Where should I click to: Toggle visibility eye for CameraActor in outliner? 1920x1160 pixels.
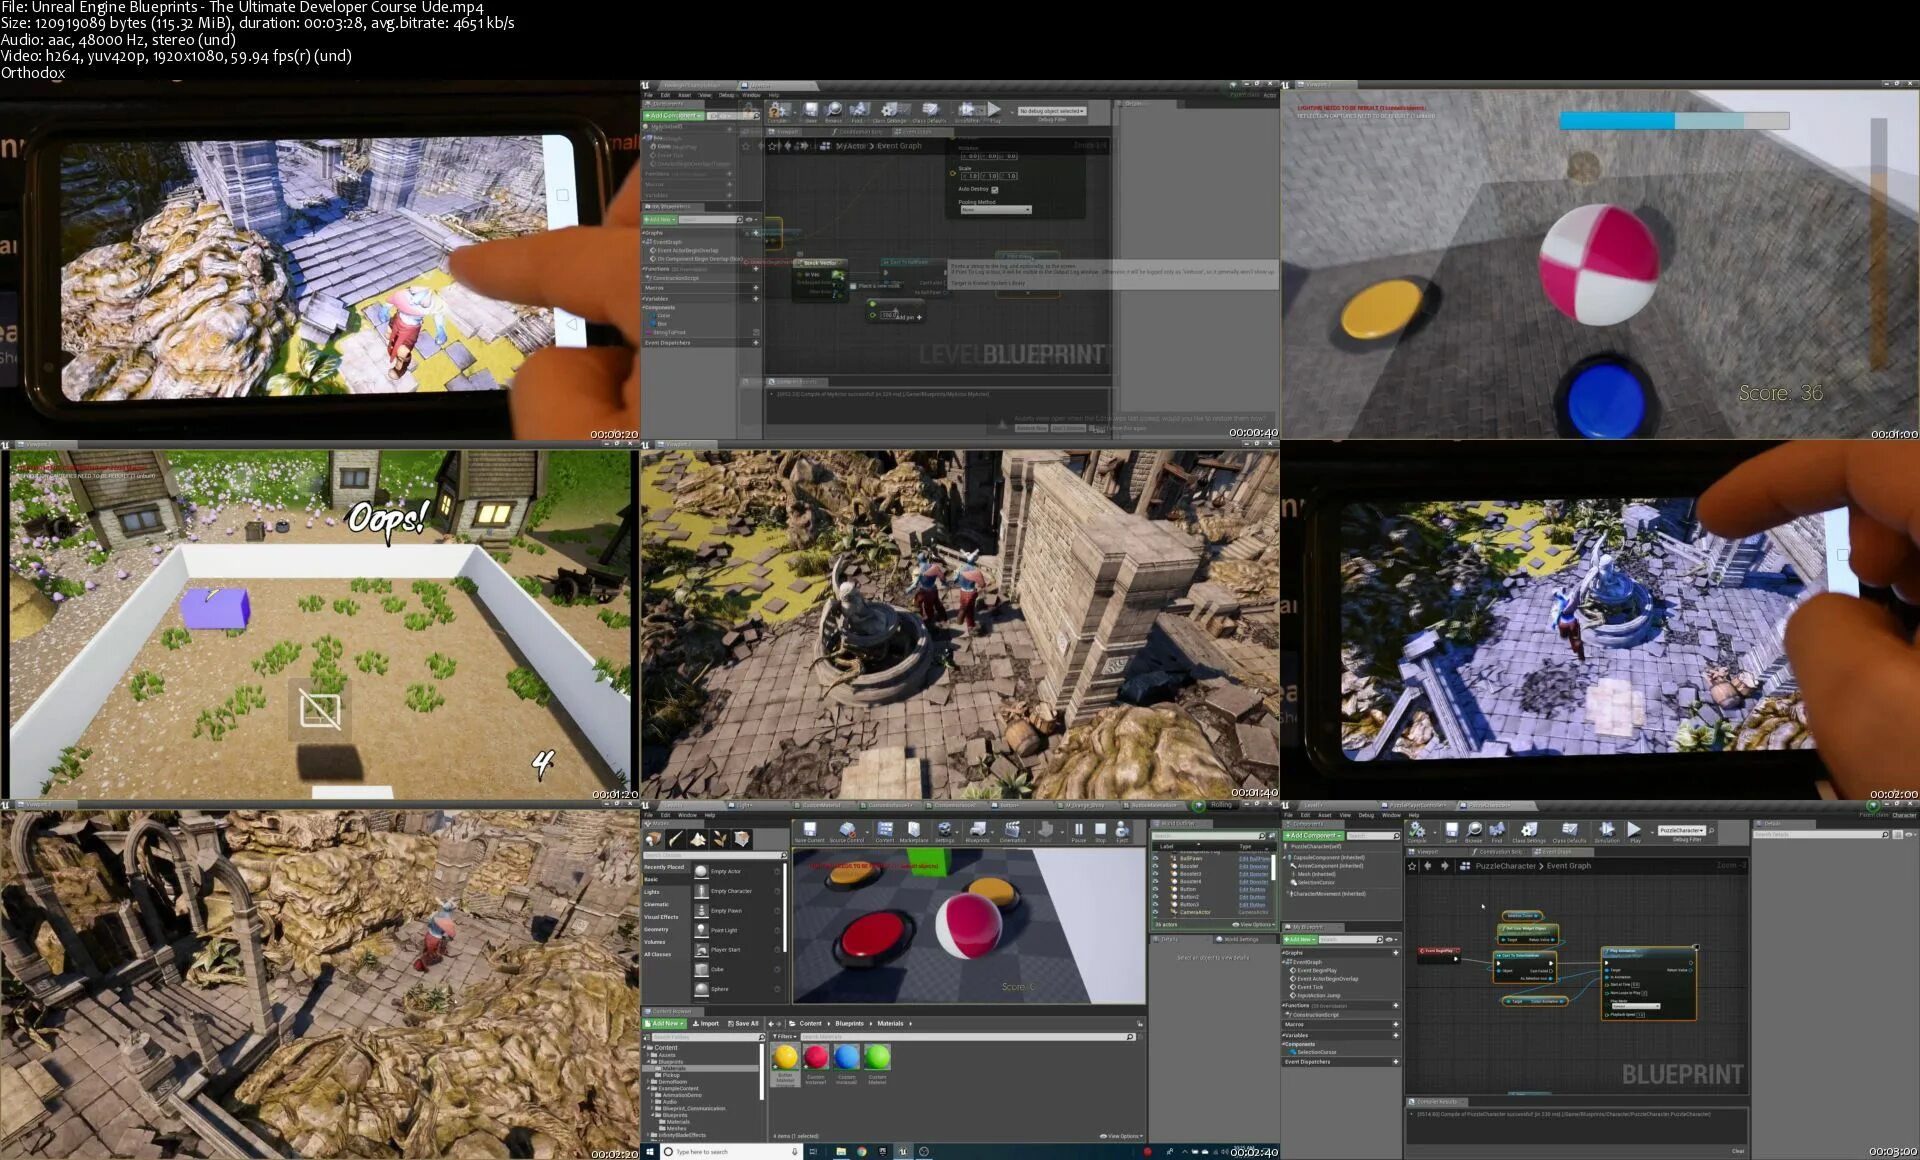(1155, 912)
